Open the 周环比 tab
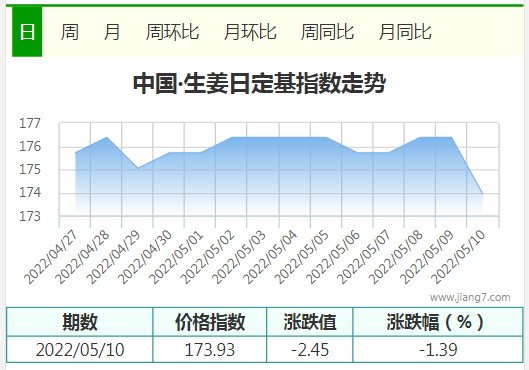 [x=172, y=32]
